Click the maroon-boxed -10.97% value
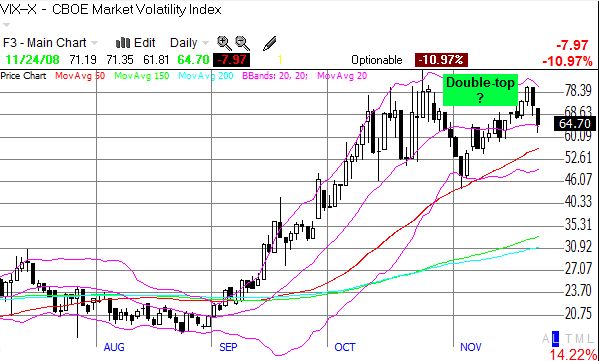The height and width of the screenshot is (361, 599). [x=441, y=60]
